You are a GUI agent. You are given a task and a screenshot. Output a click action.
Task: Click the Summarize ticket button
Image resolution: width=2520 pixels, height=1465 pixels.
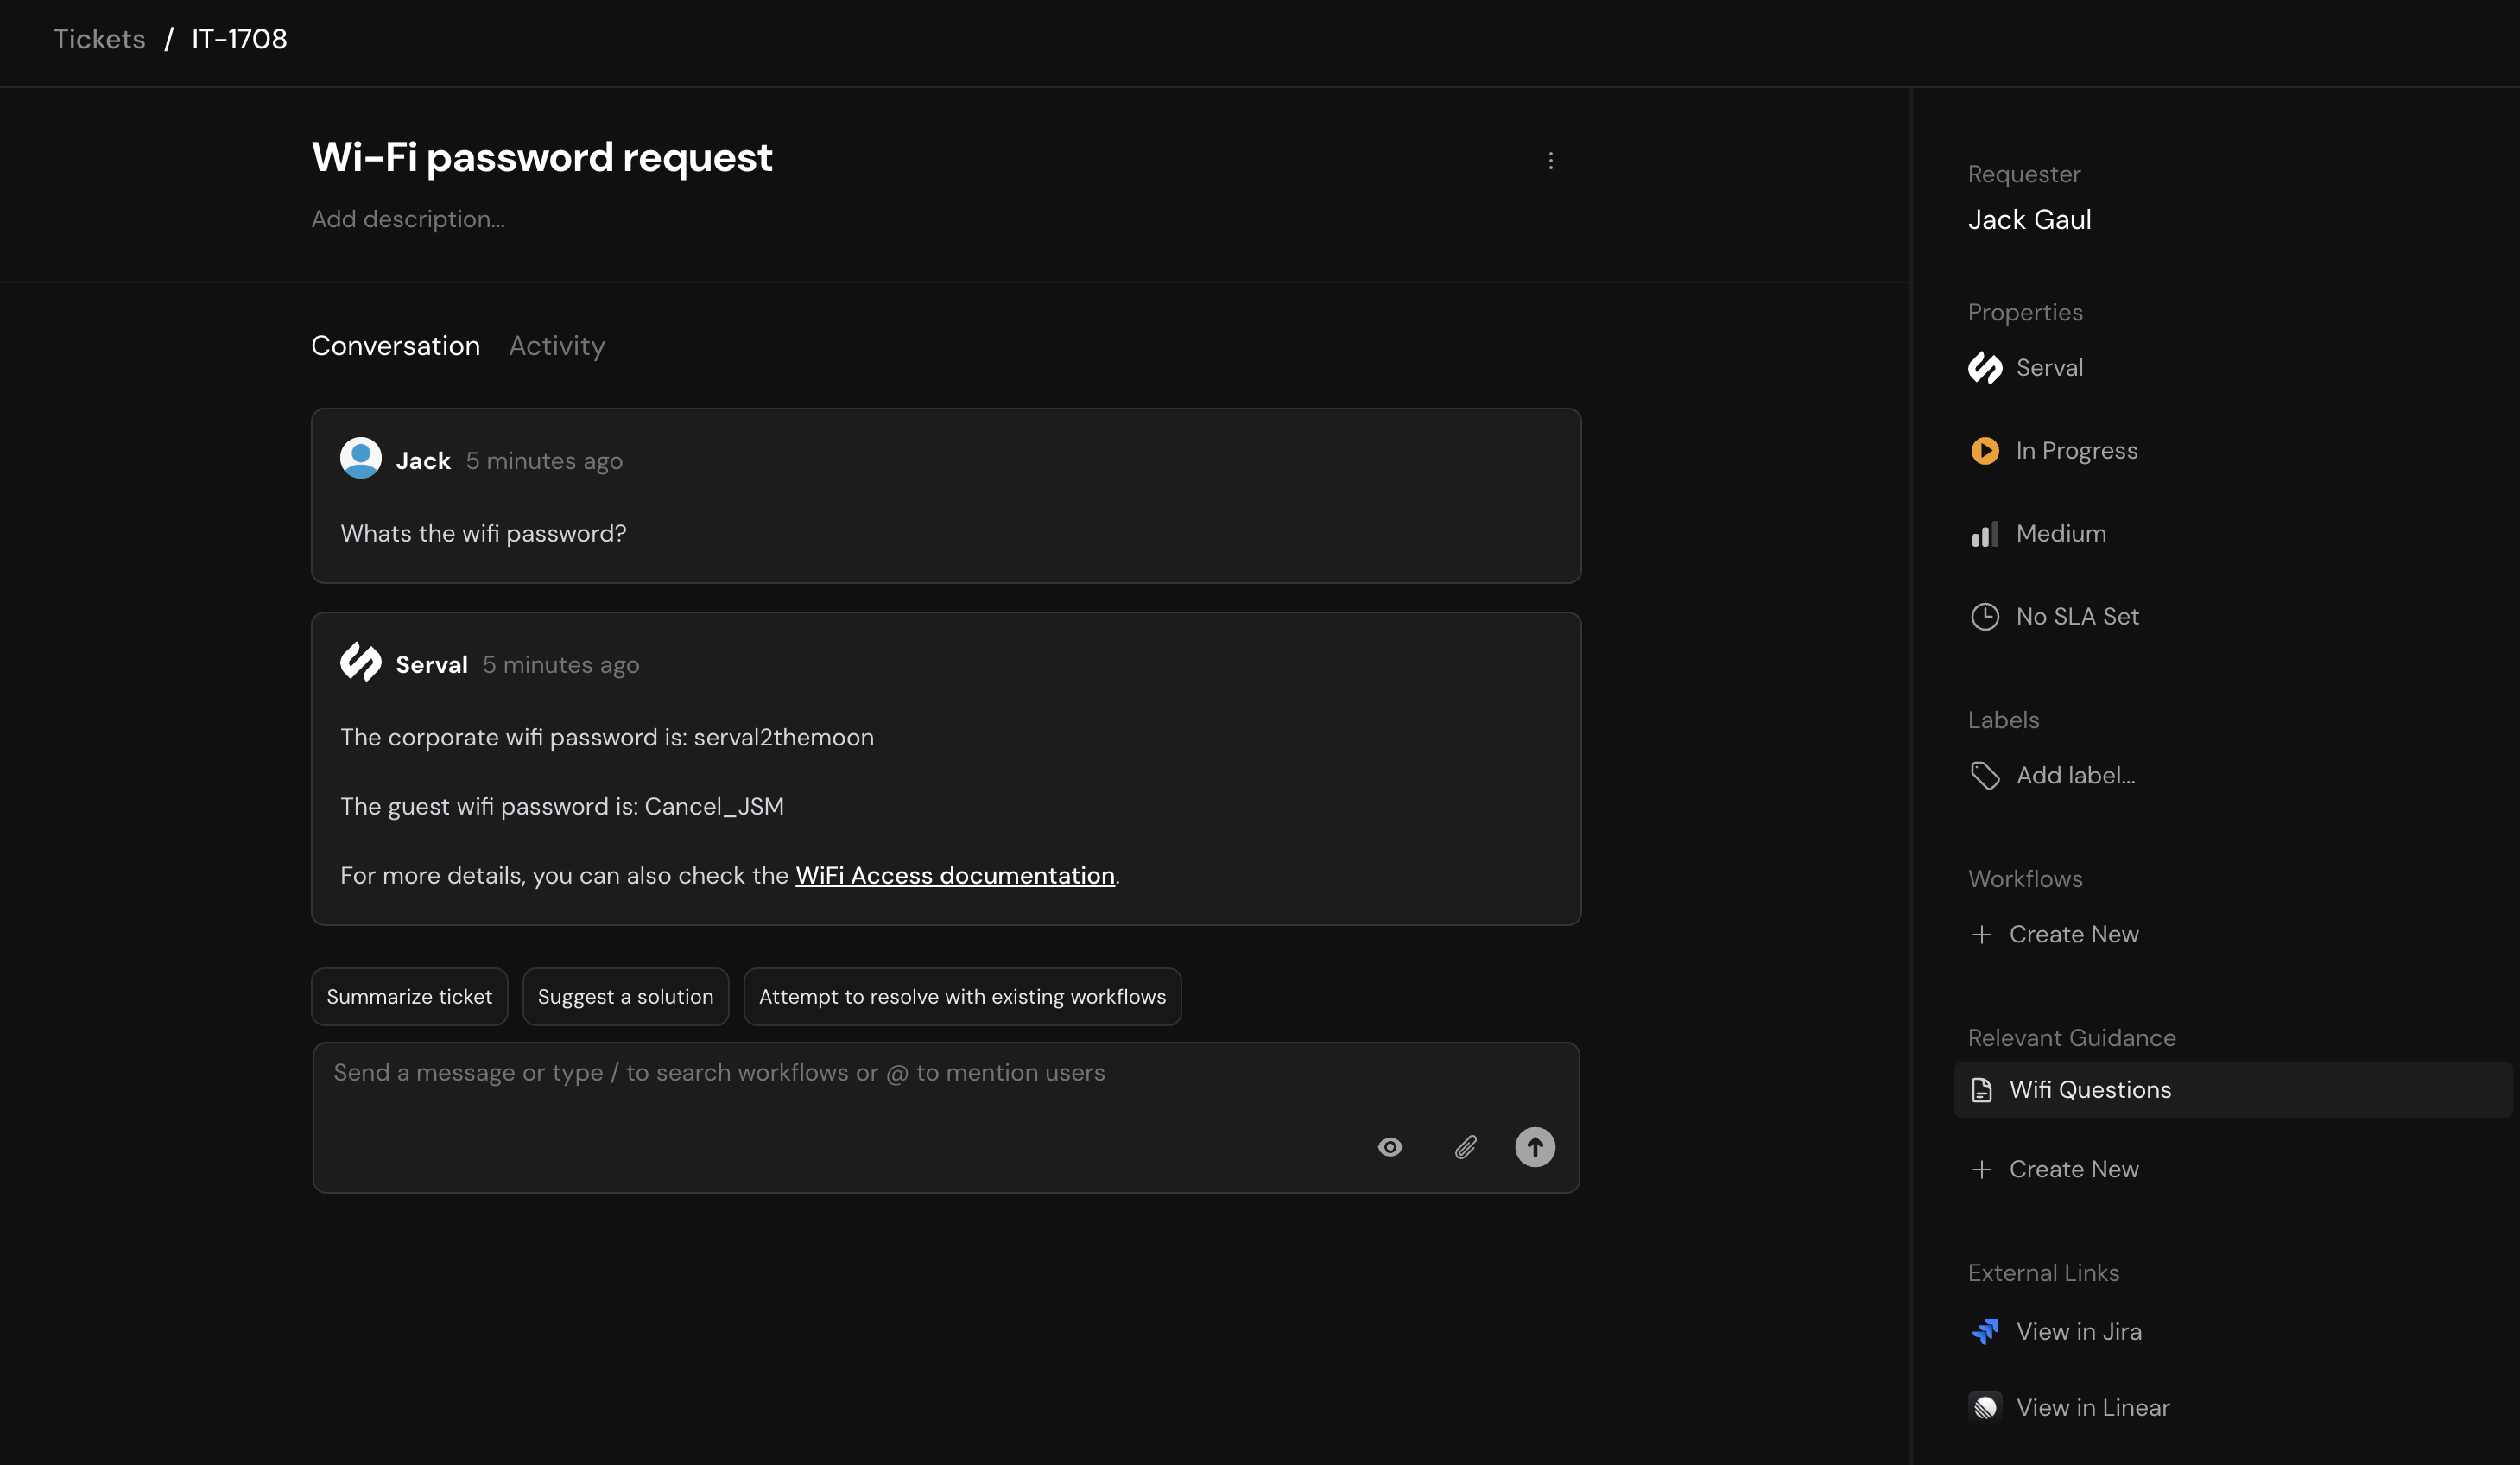click(409, 996)
